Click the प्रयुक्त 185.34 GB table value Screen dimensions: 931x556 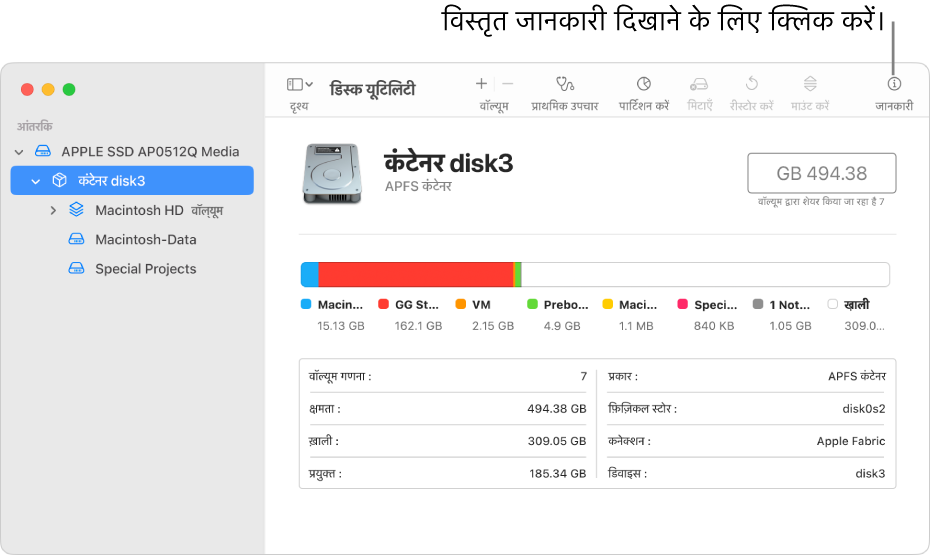point(557,473)
